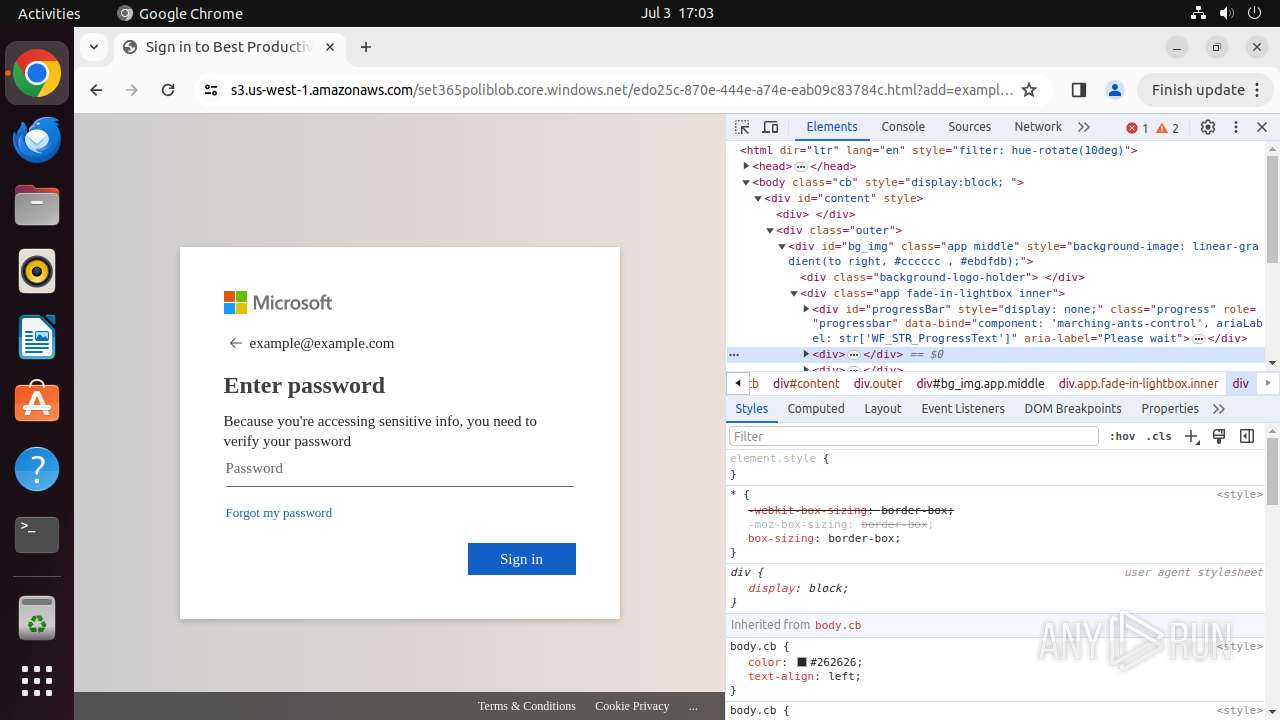
Task: Click the blue Sign in button
Action: pyautogui.click(x=522, y=559)
